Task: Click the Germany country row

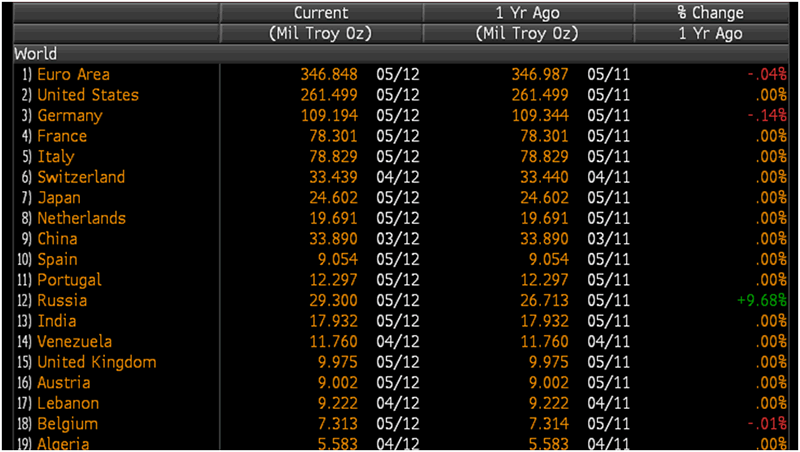Action: (x=69, y=116)
